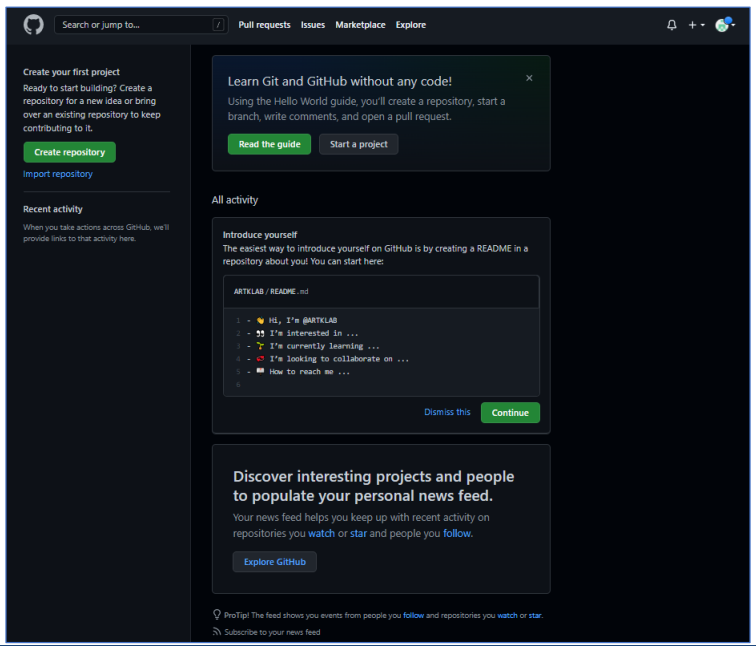This screenshot has width=756, height=646.
Task: Click the ProTip lightbulb icon
Action: 217,614
